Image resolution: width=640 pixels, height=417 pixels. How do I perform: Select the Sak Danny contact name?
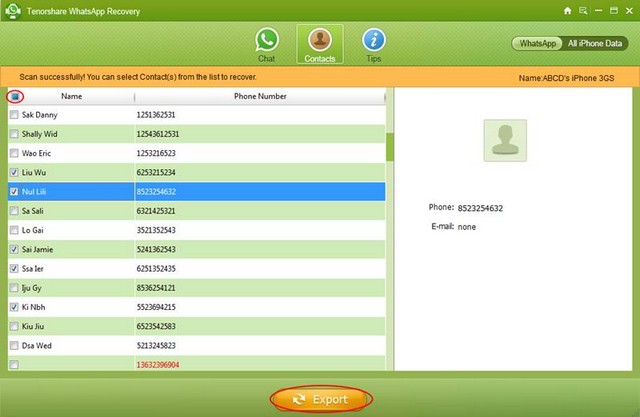[40, 115]
